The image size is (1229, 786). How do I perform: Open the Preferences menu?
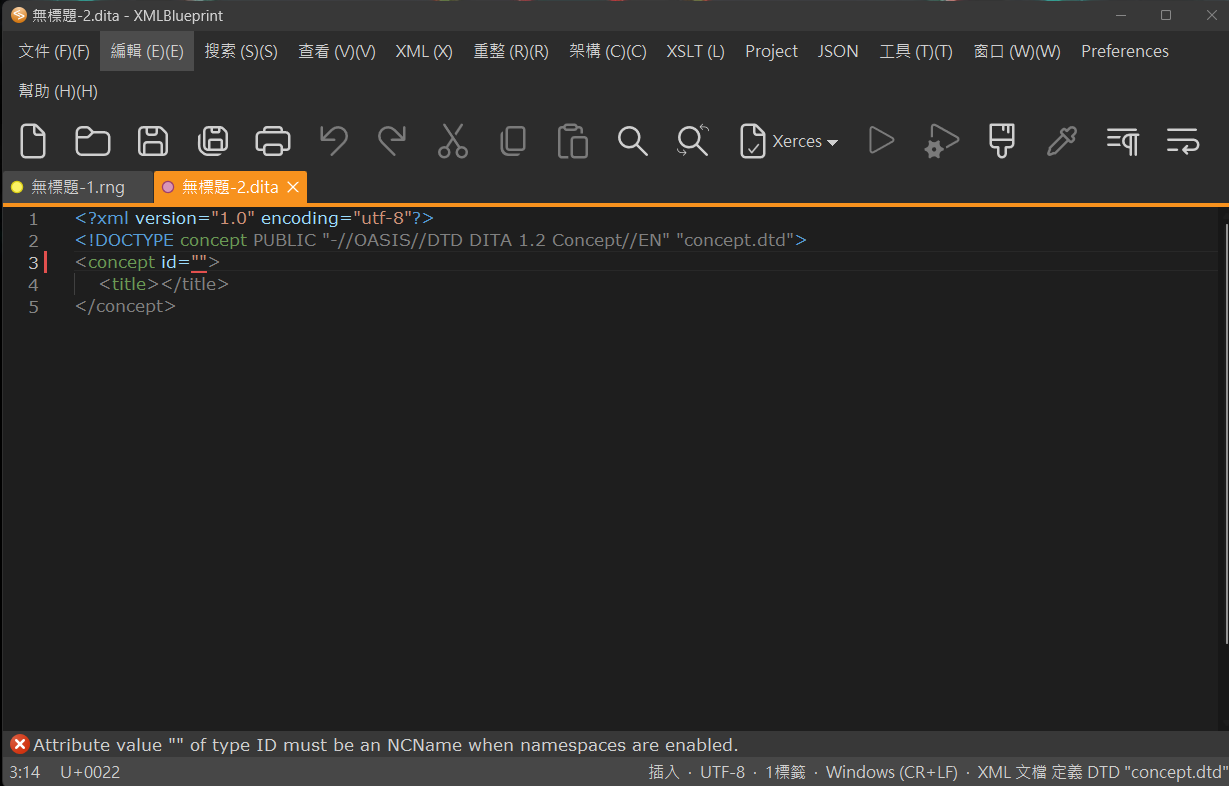coord(1124,51)
